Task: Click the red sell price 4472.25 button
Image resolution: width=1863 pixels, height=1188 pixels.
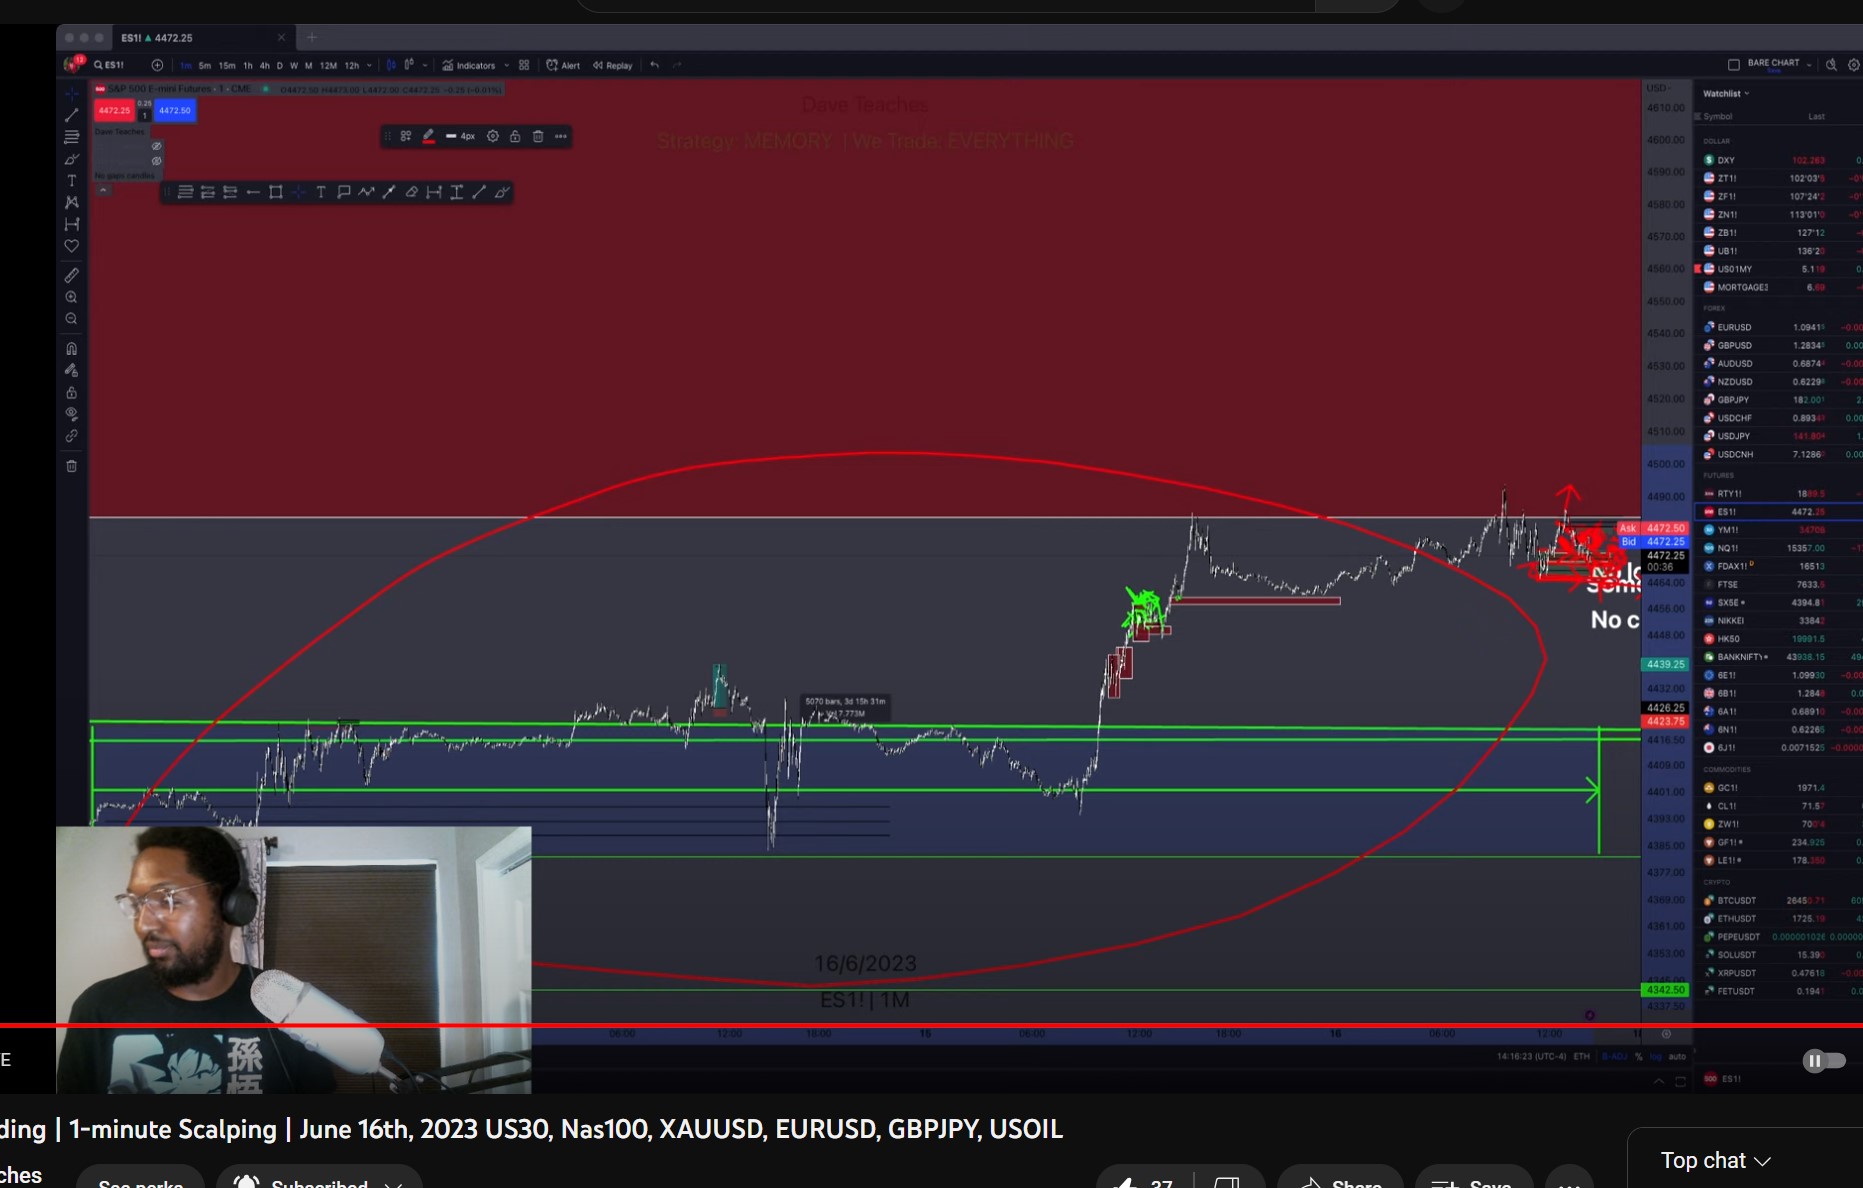Action: pyautogui.click(x=114, y=110)
